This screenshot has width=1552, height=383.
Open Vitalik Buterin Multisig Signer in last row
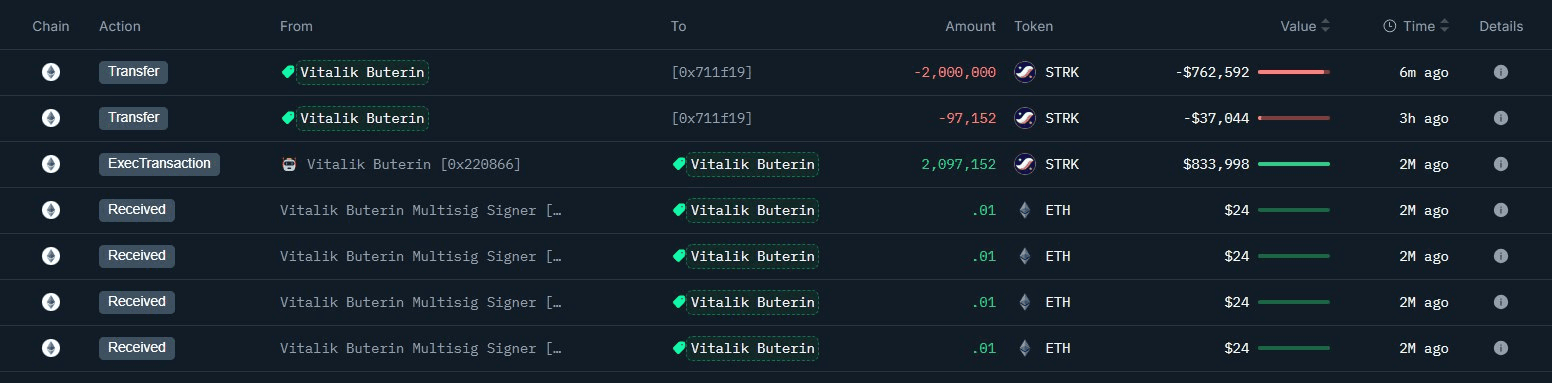[421, 348]
